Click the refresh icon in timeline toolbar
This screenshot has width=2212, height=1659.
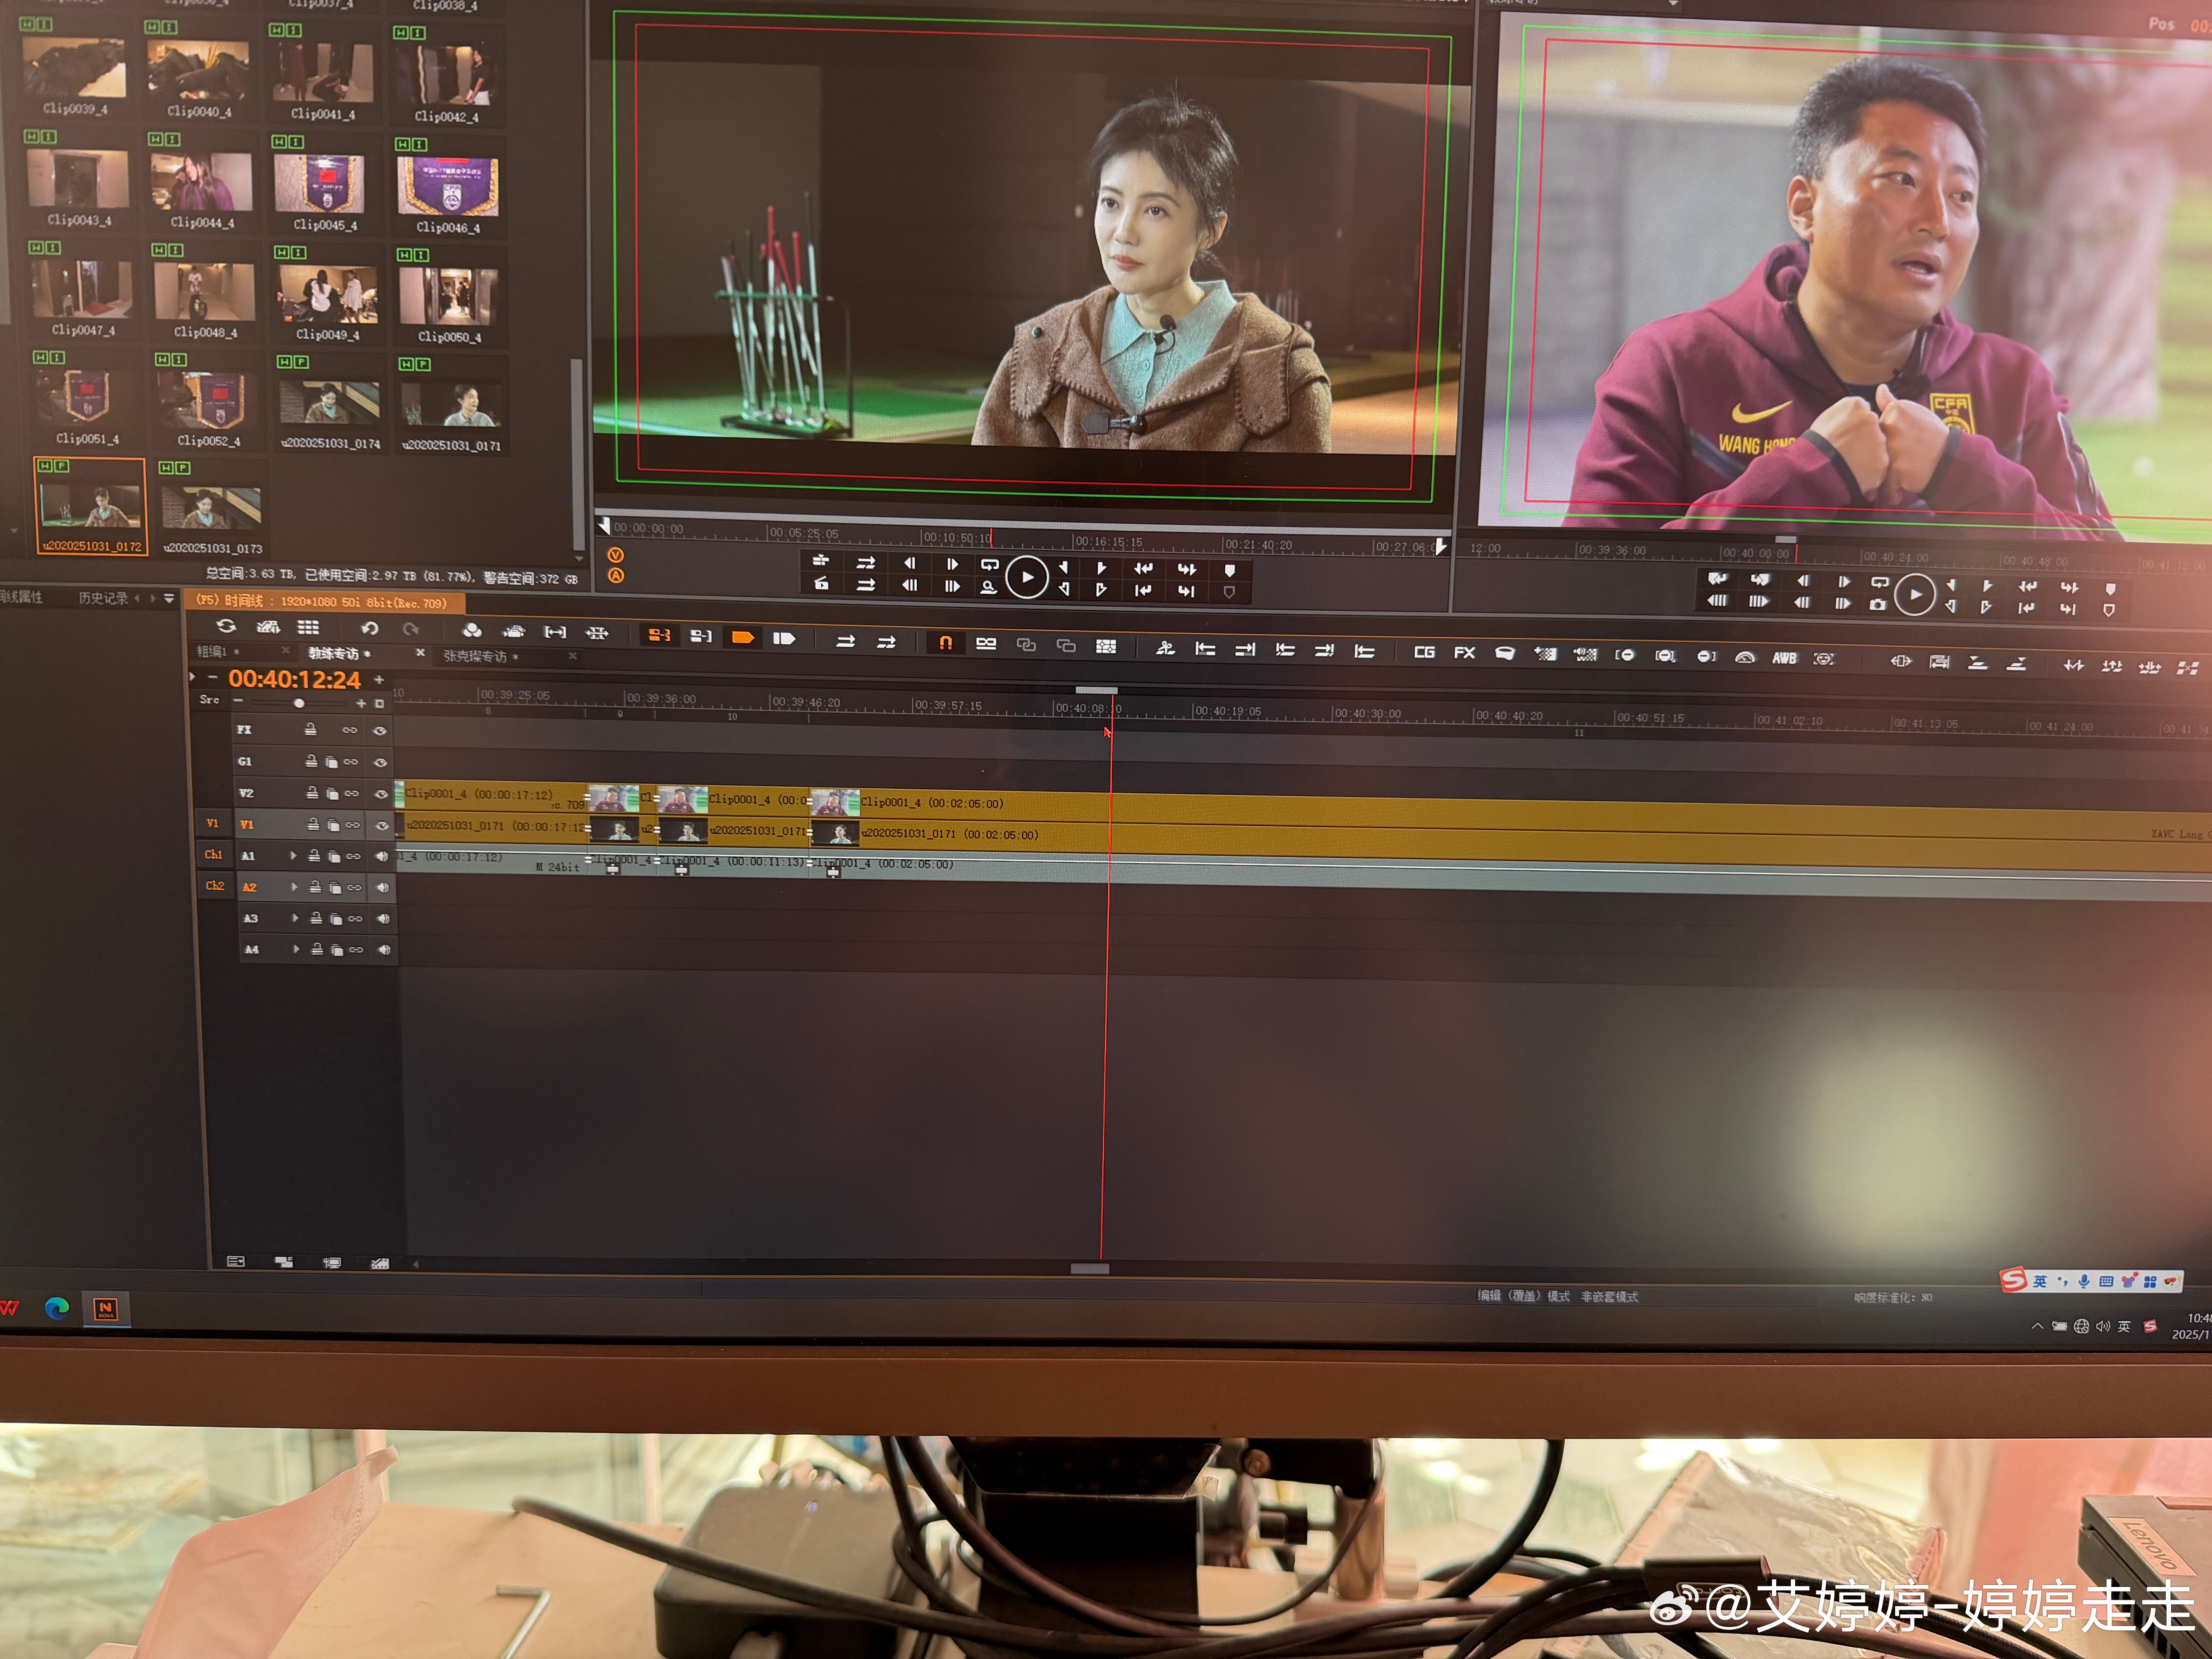coord(226,626)
